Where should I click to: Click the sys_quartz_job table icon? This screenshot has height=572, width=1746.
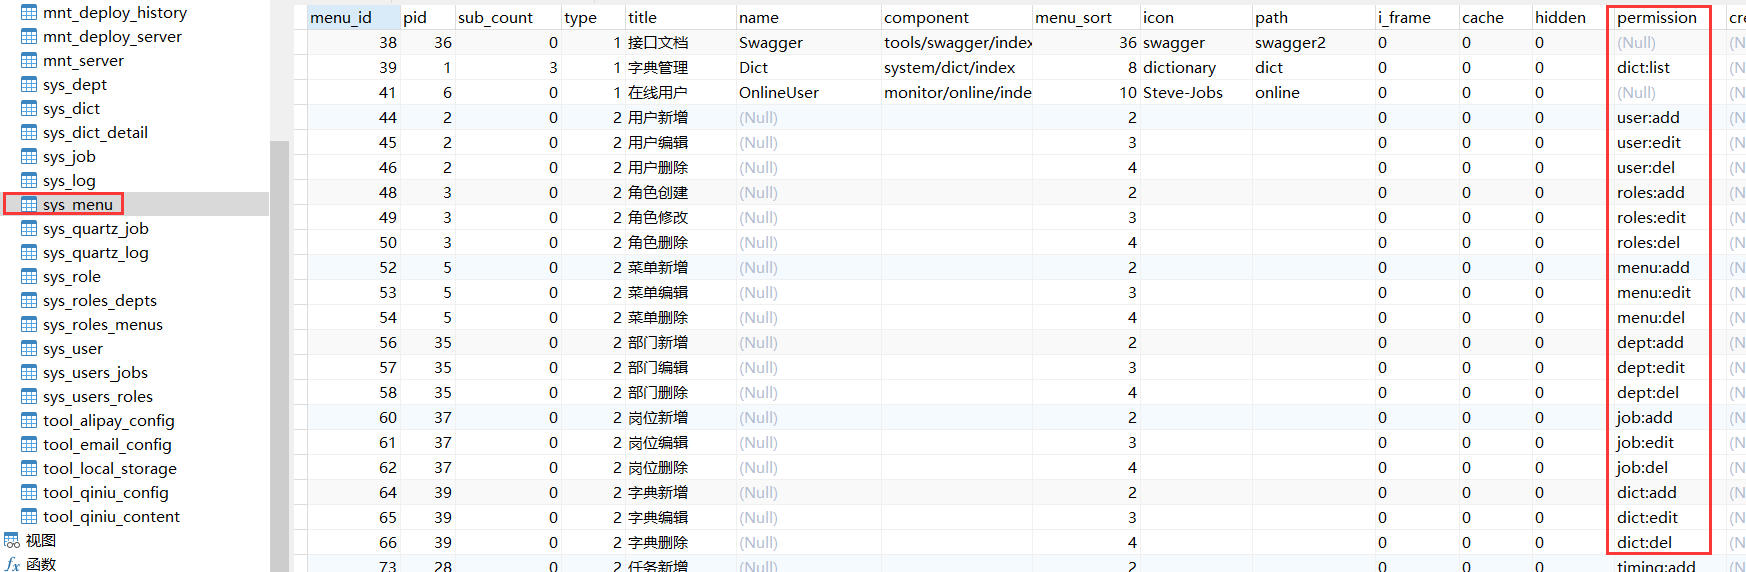coord(29,229)
